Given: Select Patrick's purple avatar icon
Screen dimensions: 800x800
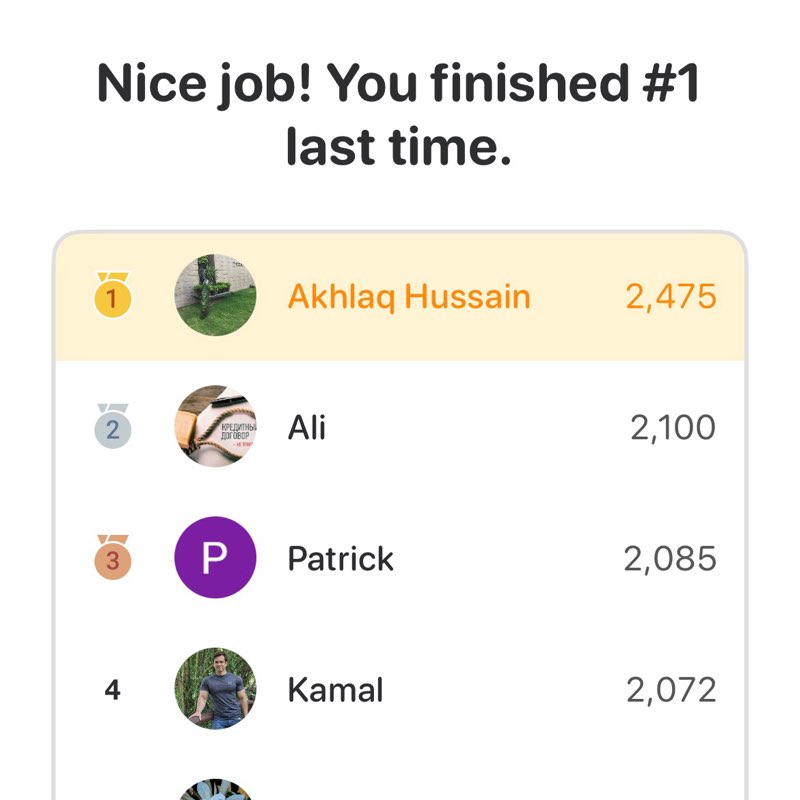Looking at the screenshot, I should (x=215, y=558).
